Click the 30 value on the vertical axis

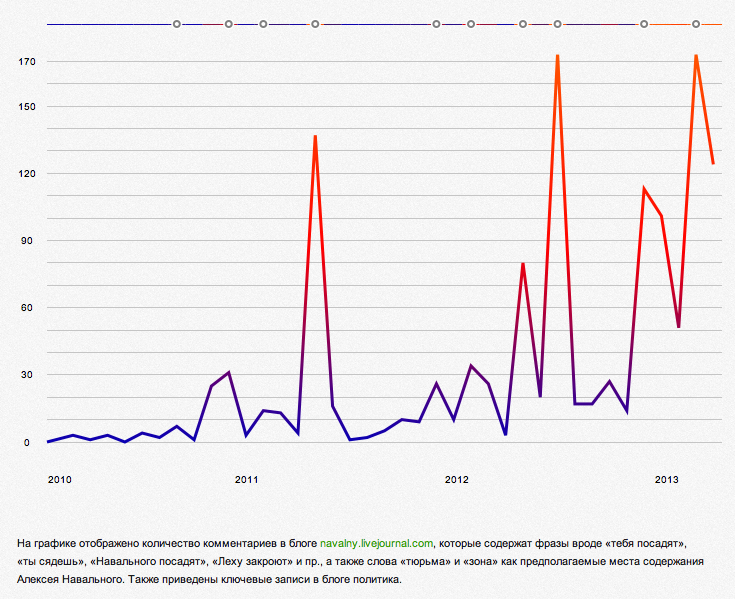click(29, 374)
